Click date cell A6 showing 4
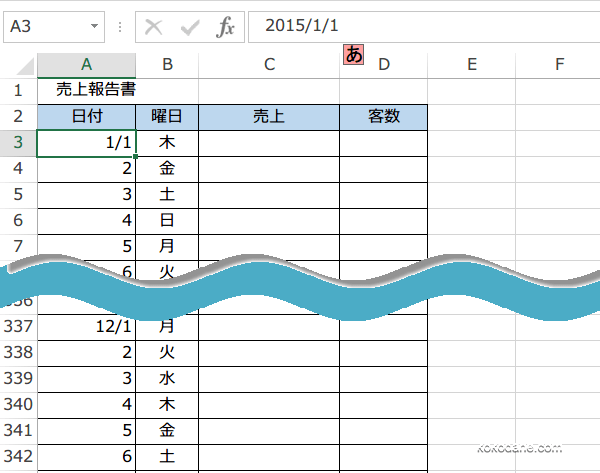 tap(86, 221)
